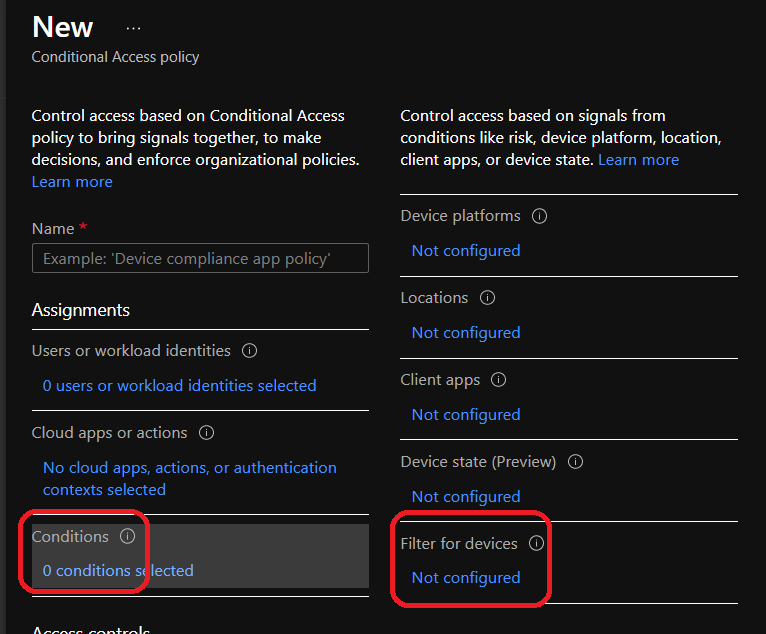Image resolution: width=766 pixels, height=634 pixels.
Task: Configure Client apps via Not configured link
Action: tap(466, 415)
